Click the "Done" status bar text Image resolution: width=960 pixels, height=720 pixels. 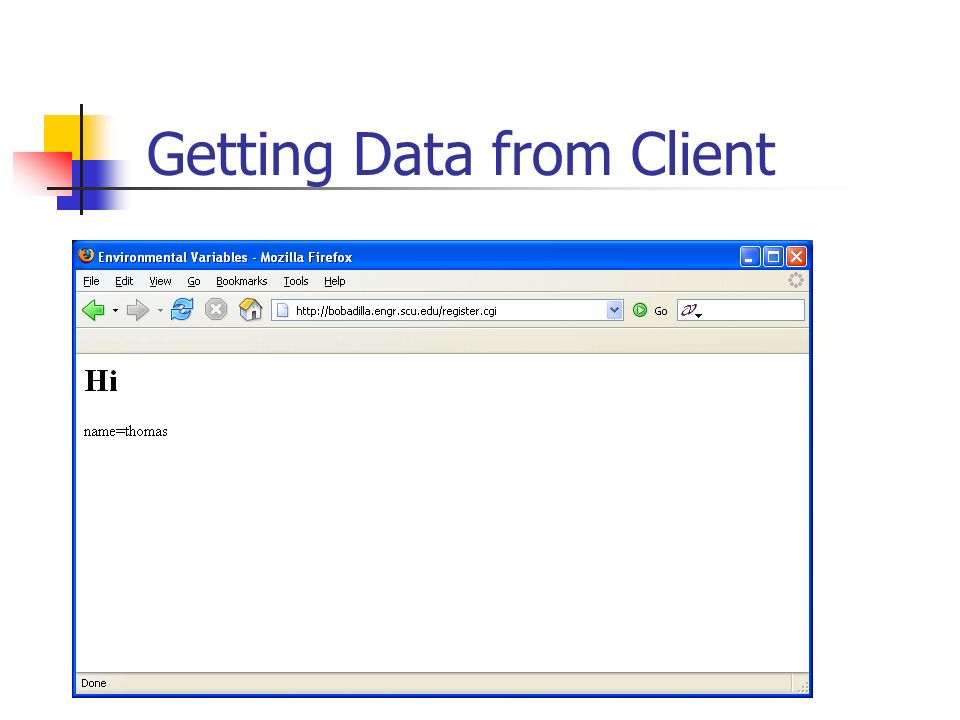94,683
